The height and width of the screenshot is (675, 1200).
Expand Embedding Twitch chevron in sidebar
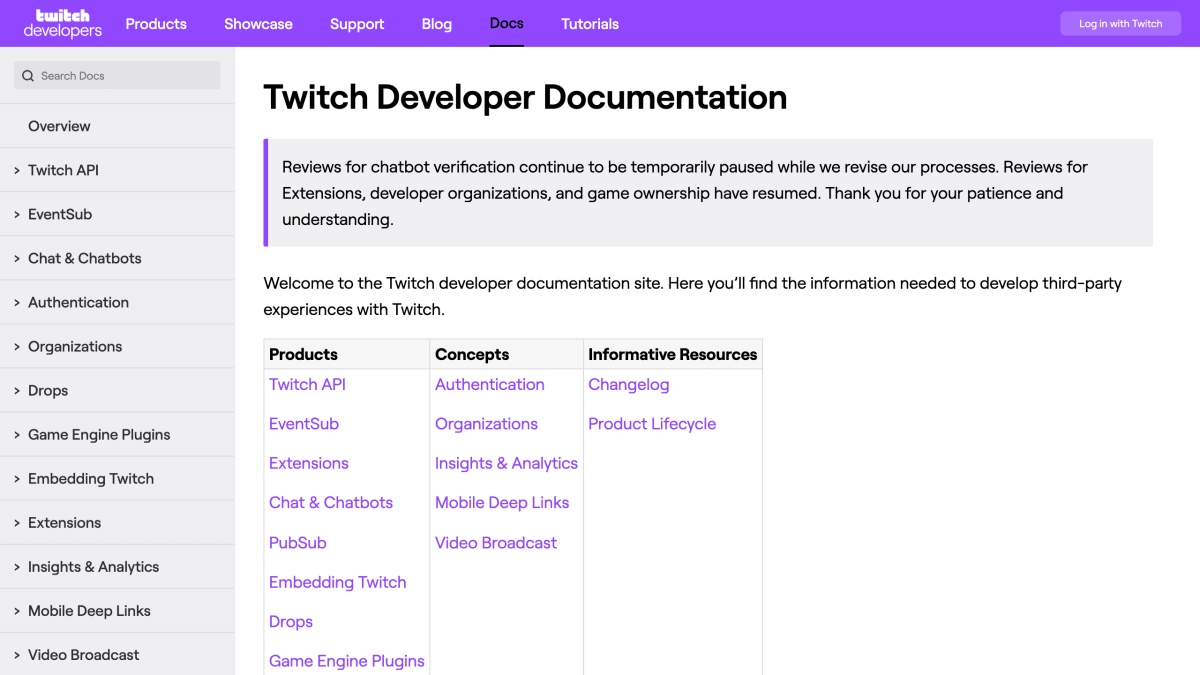pos(17,478)
